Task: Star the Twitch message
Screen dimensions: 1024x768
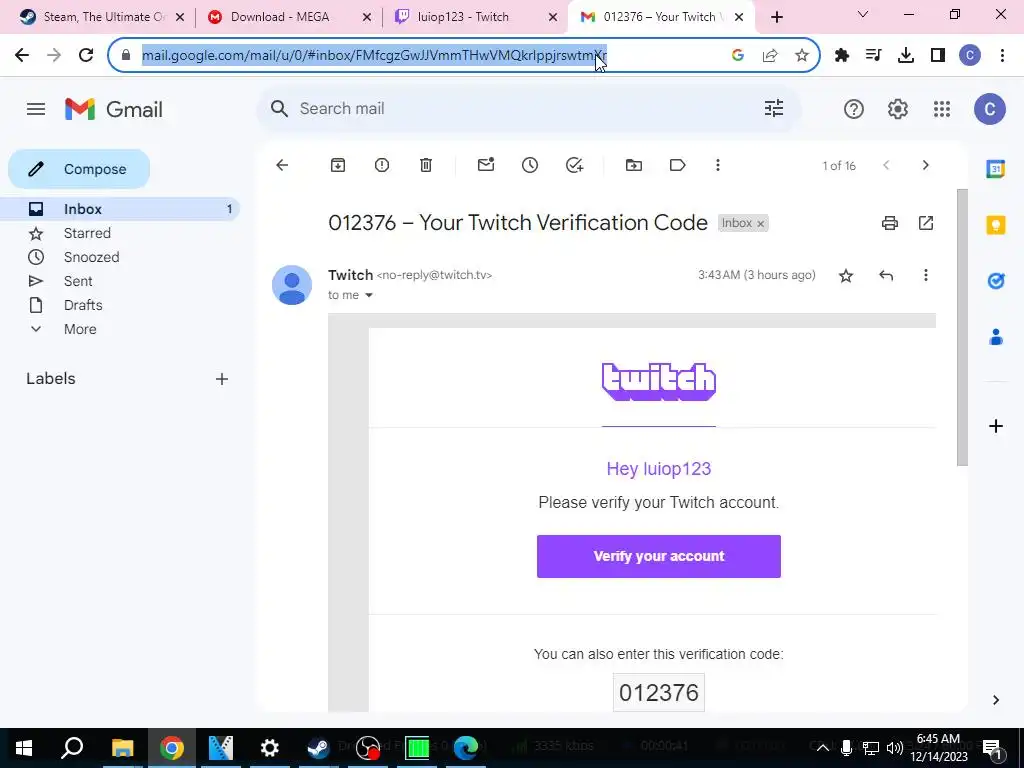Action: (846, 276)
